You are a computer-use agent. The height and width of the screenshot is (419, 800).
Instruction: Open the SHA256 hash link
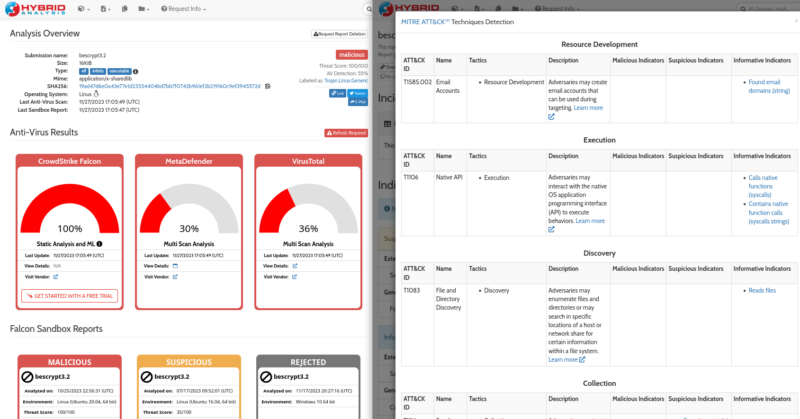(x=169, y=86)
